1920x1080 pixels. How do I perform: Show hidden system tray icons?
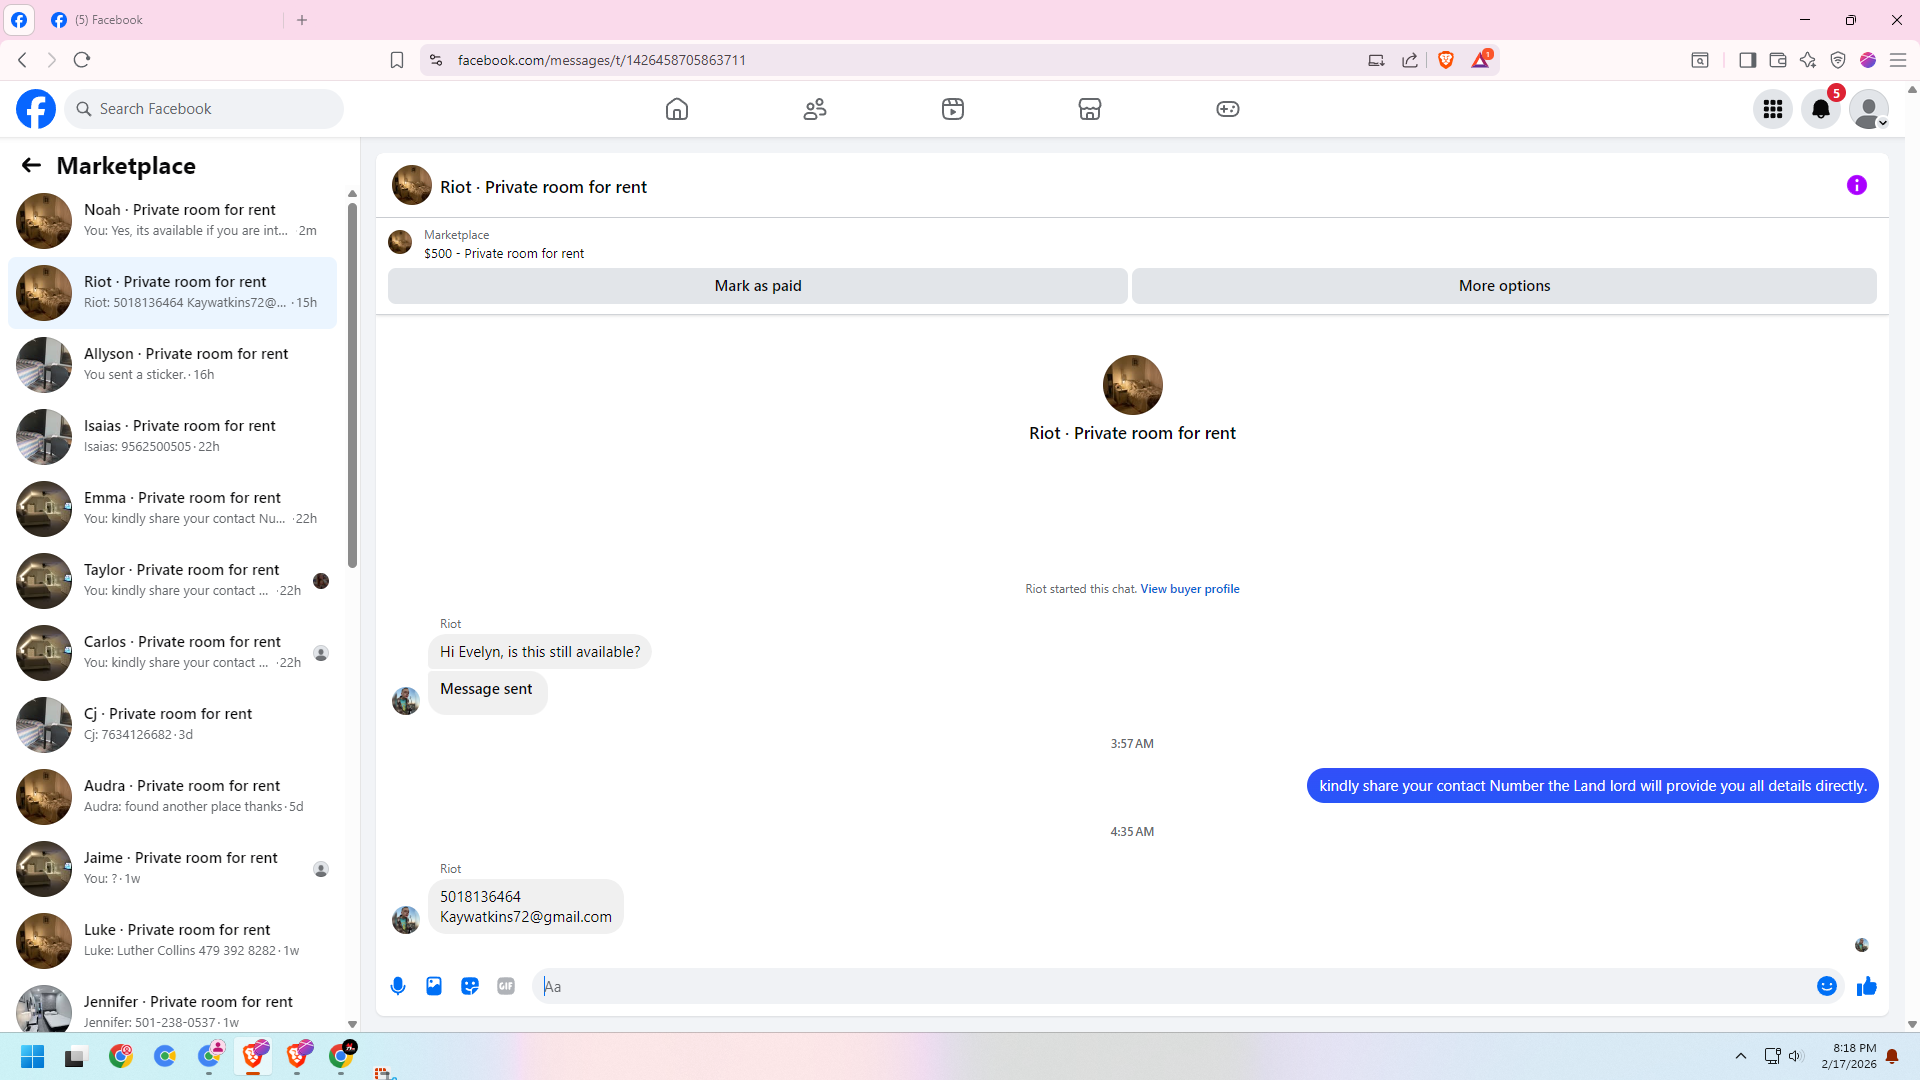click(x=1741, y=1056)
